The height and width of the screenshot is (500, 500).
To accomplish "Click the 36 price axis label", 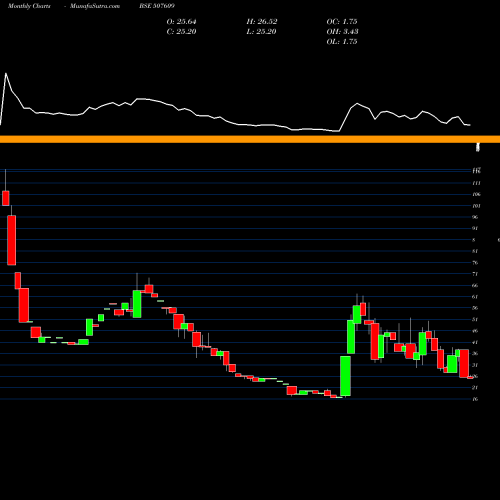I will click(475, 354).
